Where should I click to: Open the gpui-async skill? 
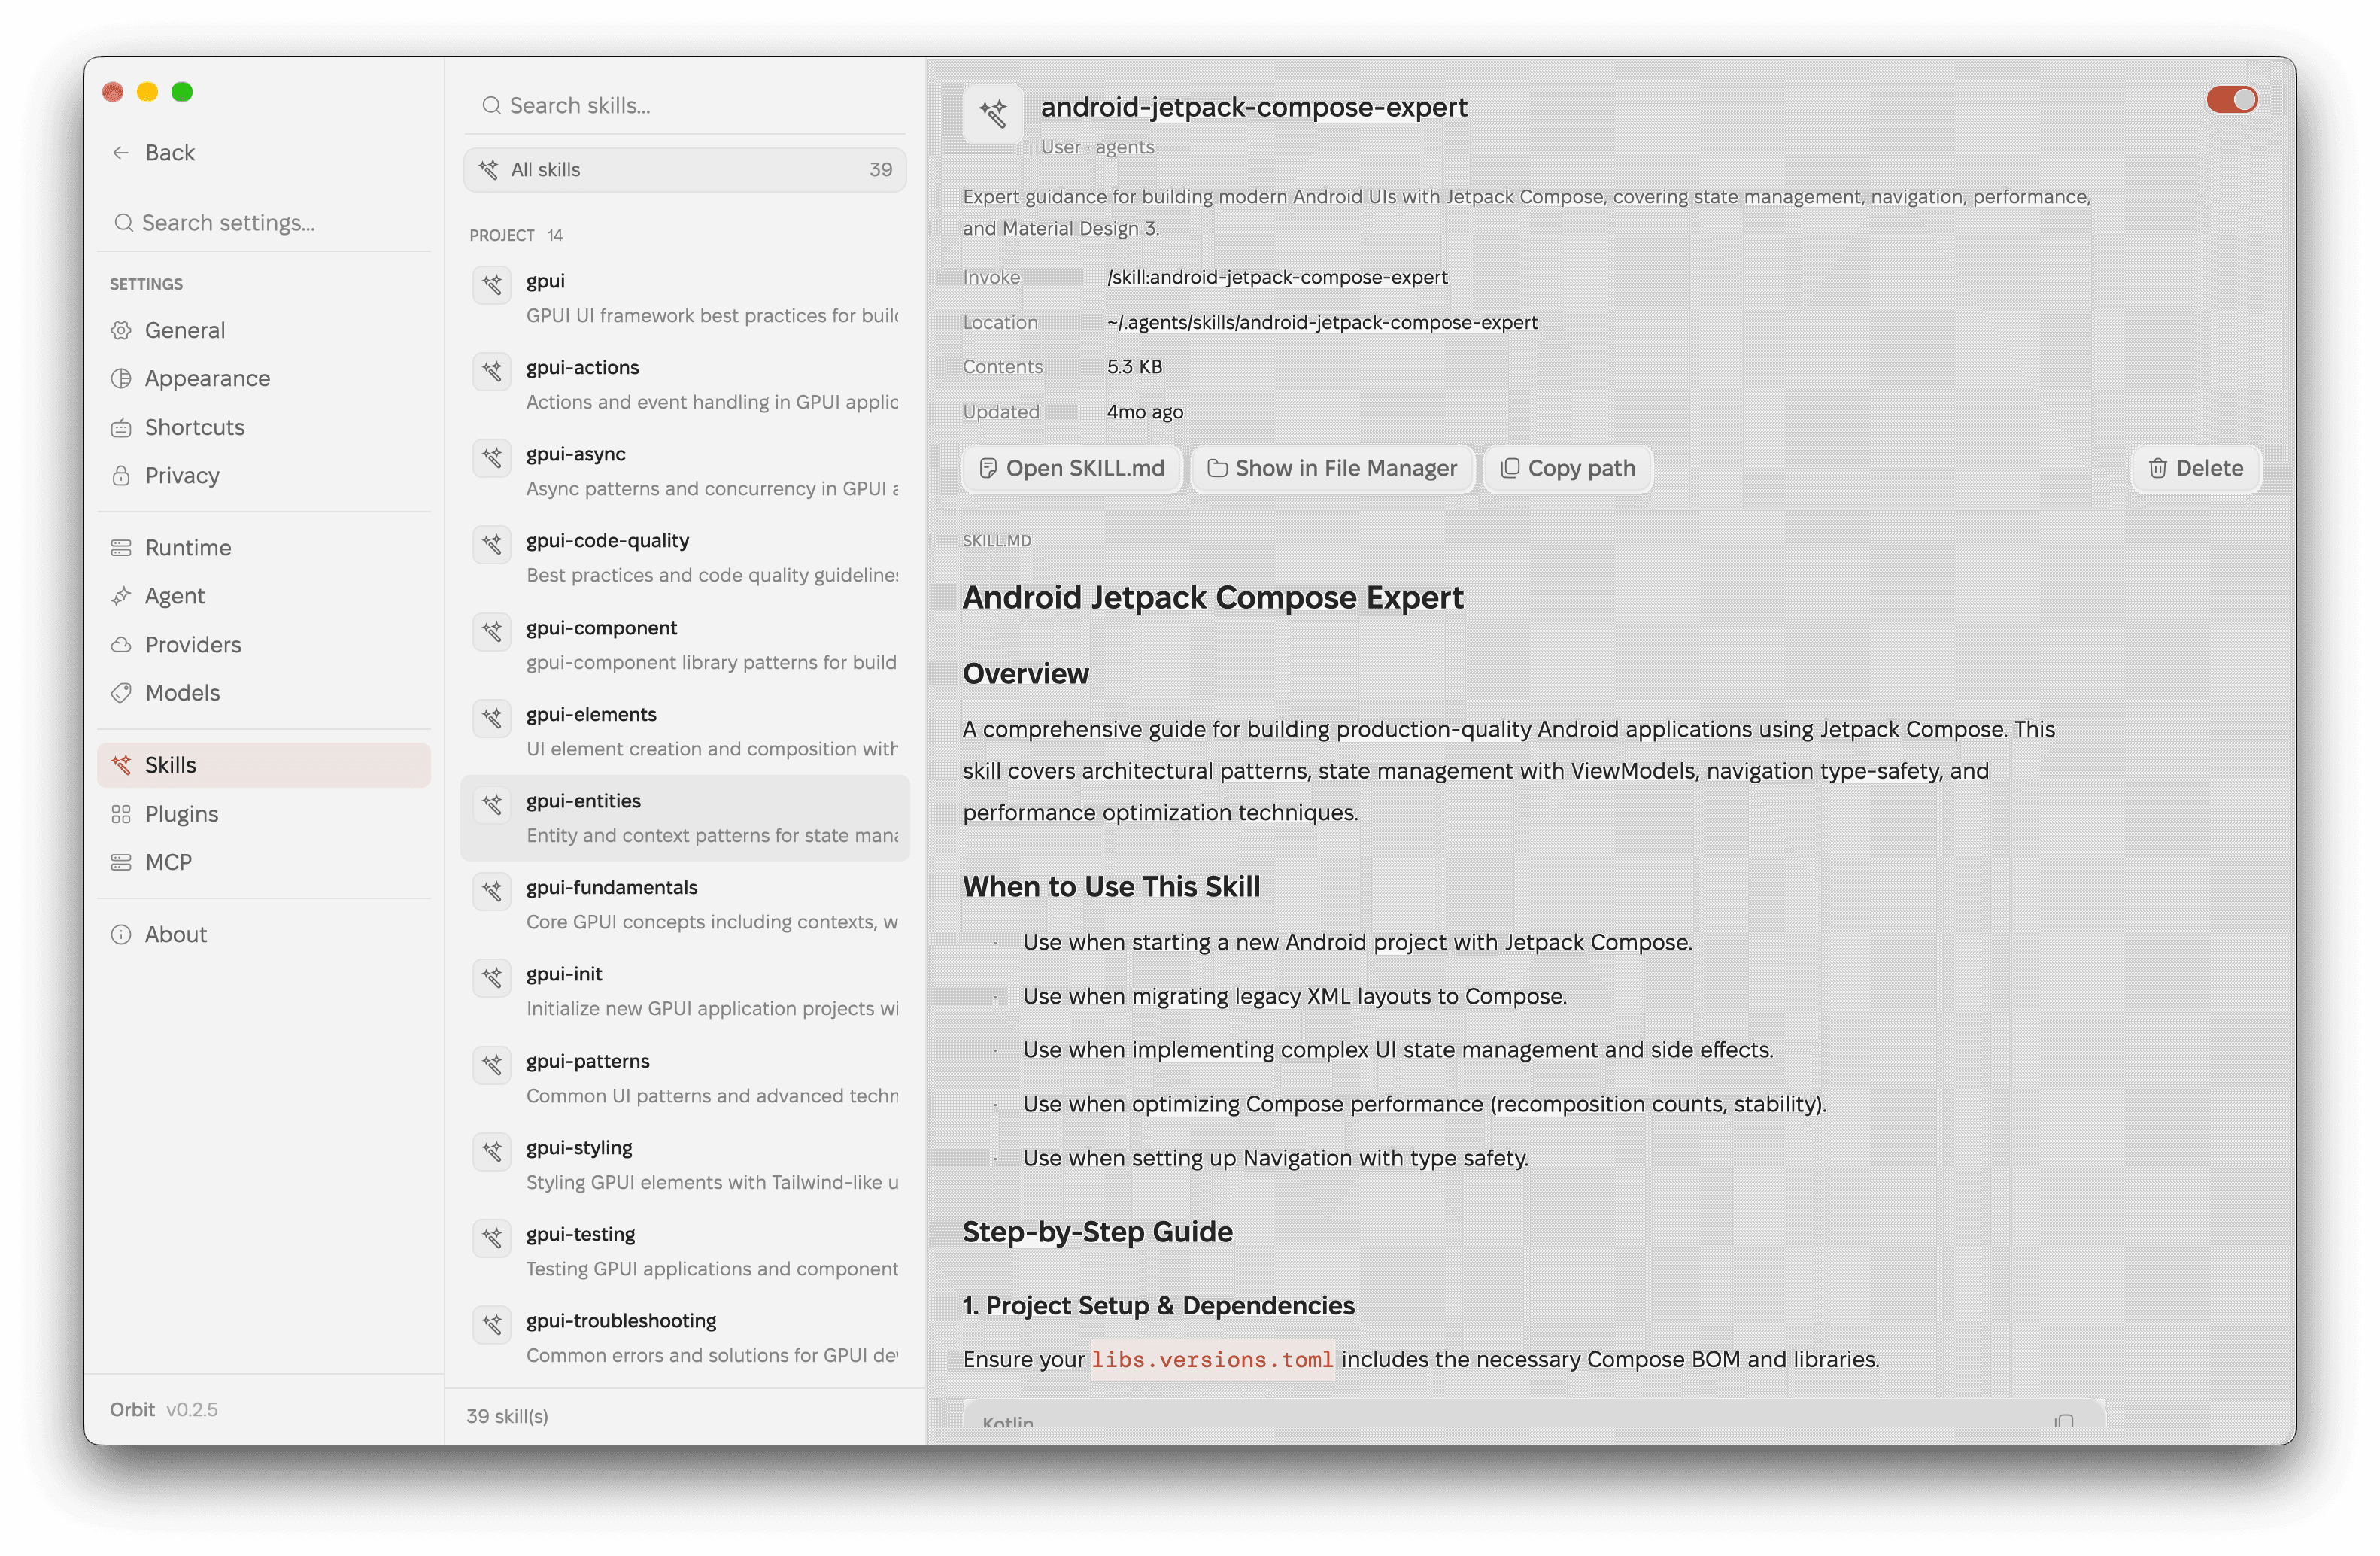pos(685,471)
